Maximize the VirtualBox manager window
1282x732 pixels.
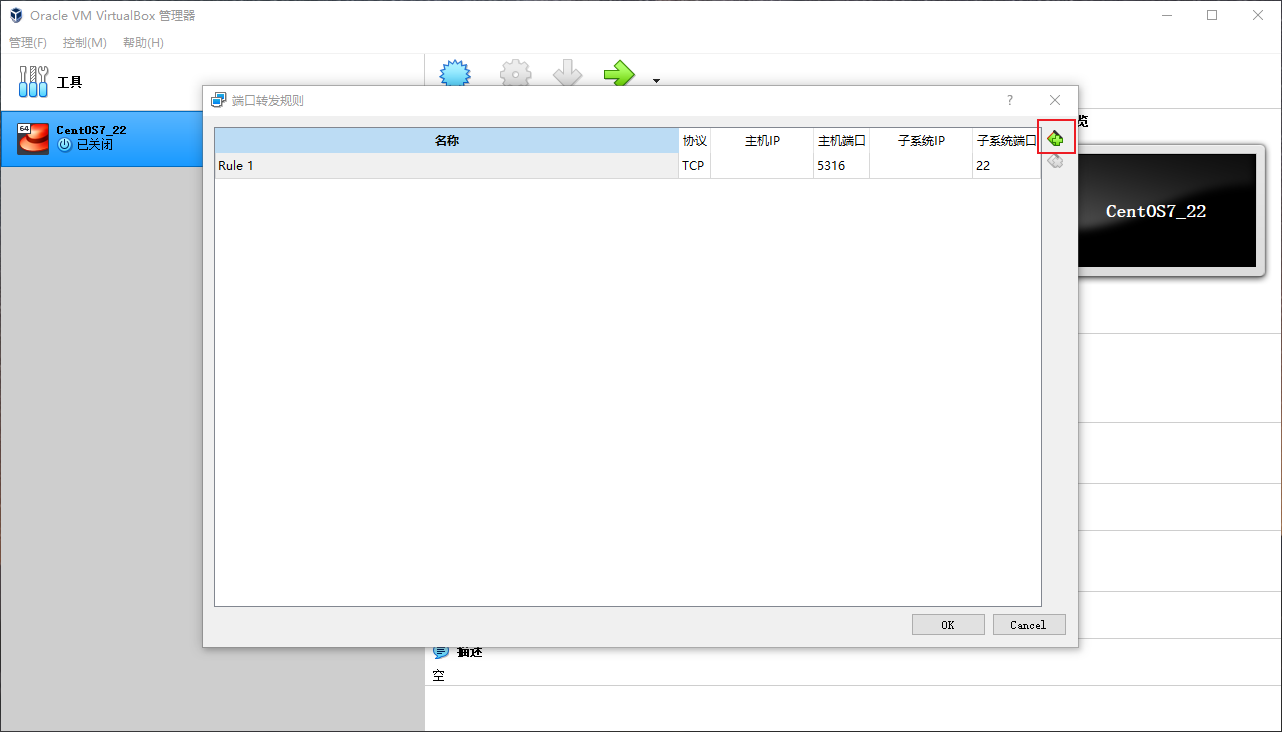pyautogui.click(x=1212, y=15)
